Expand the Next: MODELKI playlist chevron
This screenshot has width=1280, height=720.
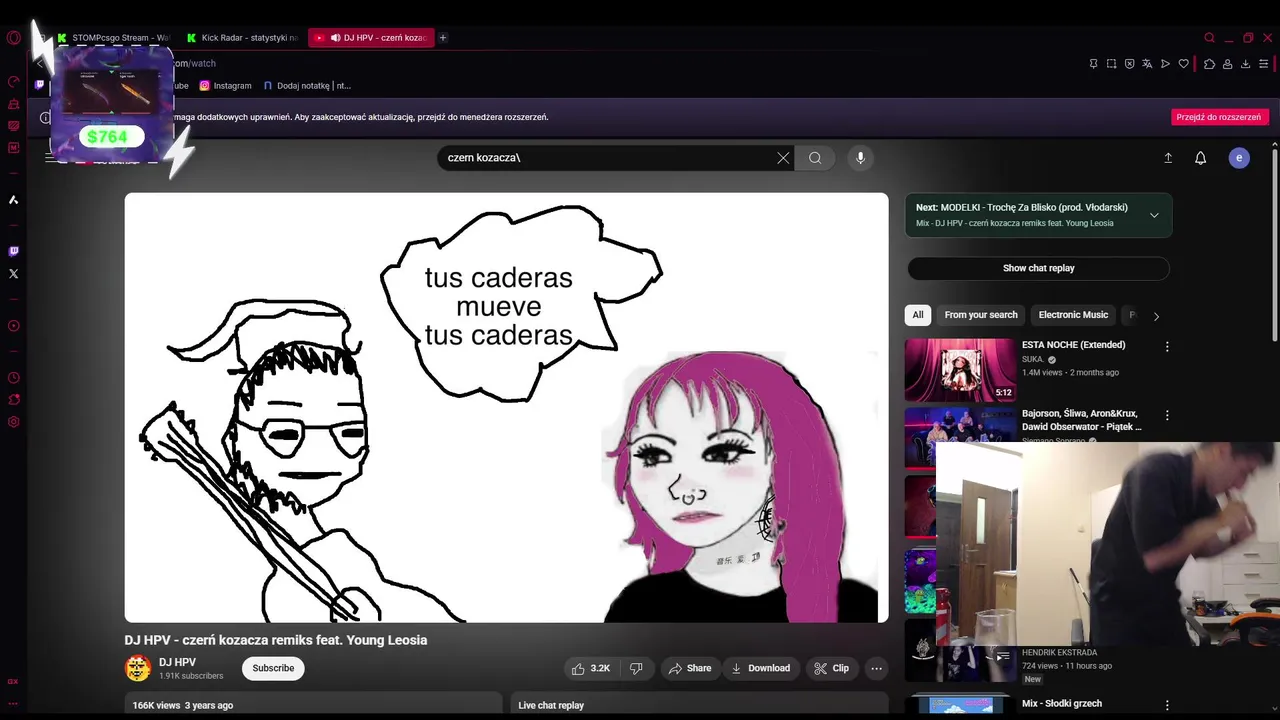(x=1154, y=215)
